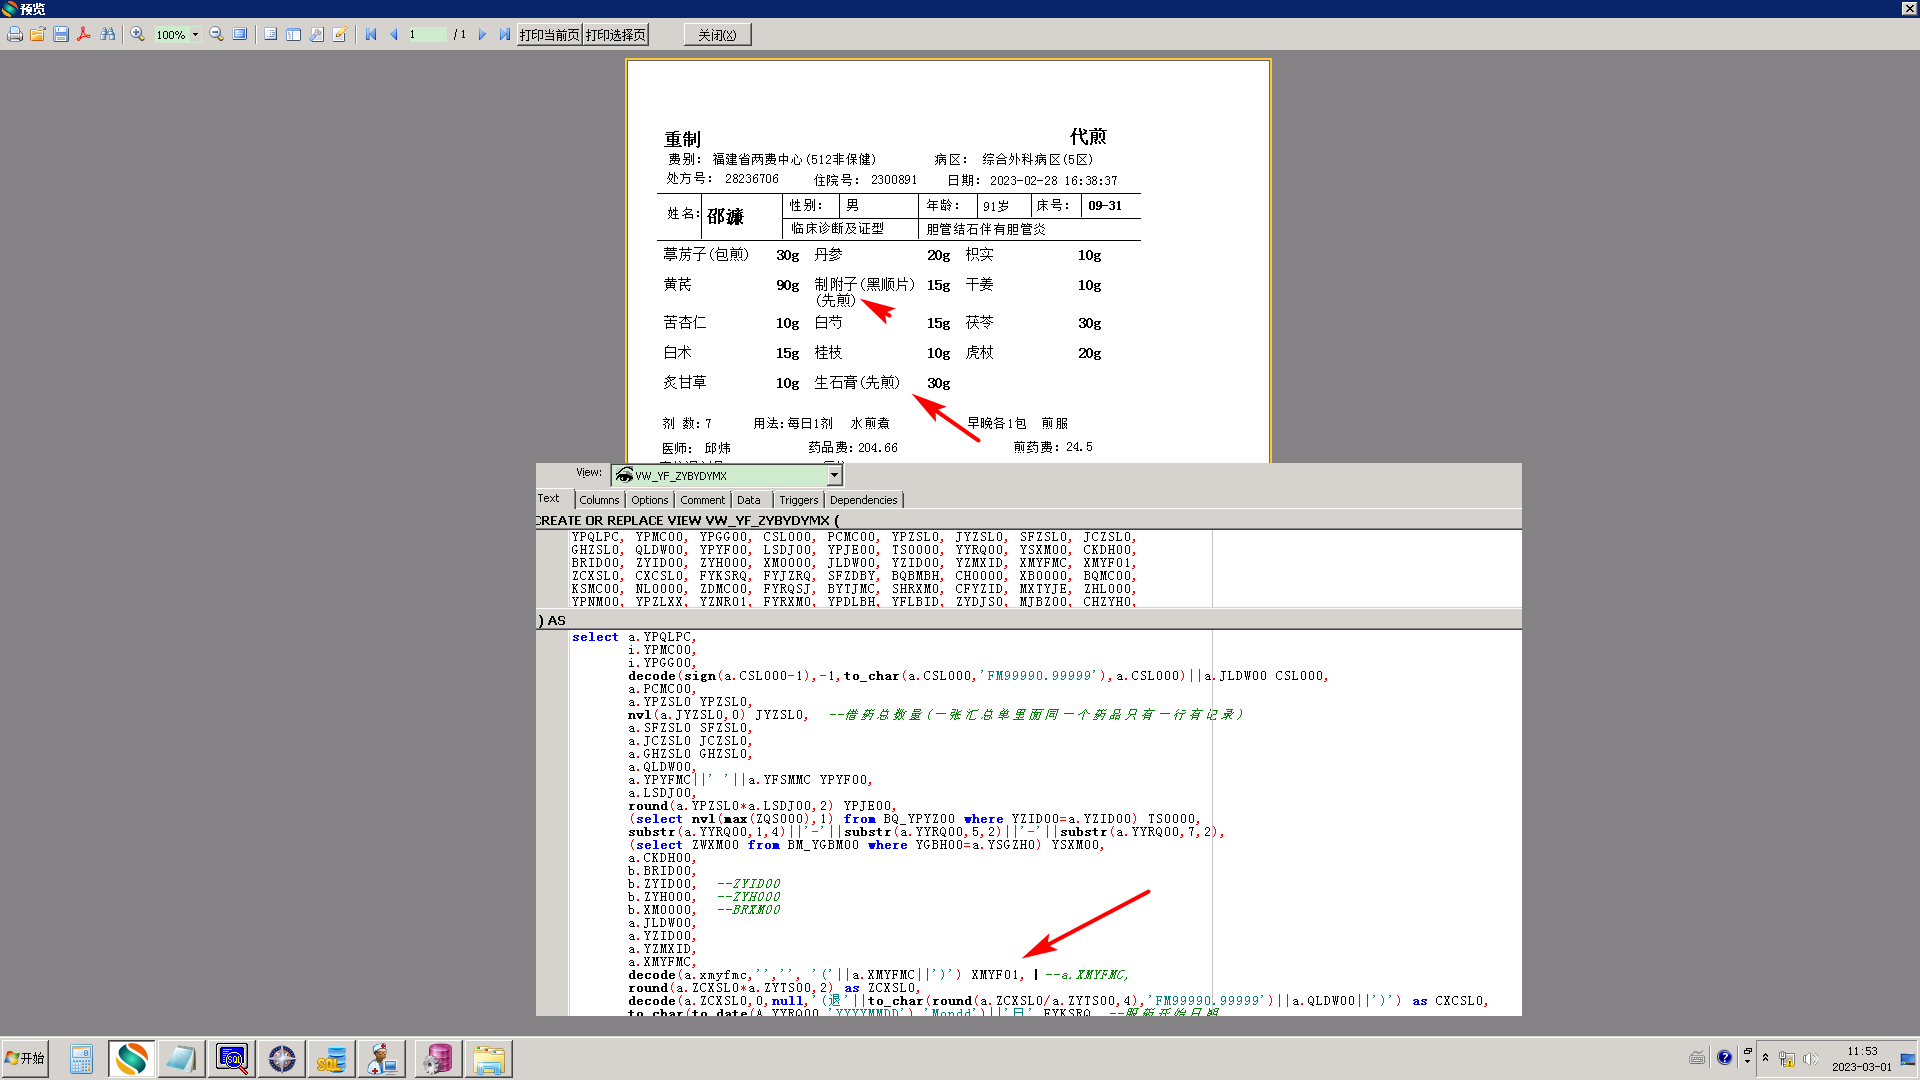
Task: Click the binoculars find icon
Action: (108, 35)
